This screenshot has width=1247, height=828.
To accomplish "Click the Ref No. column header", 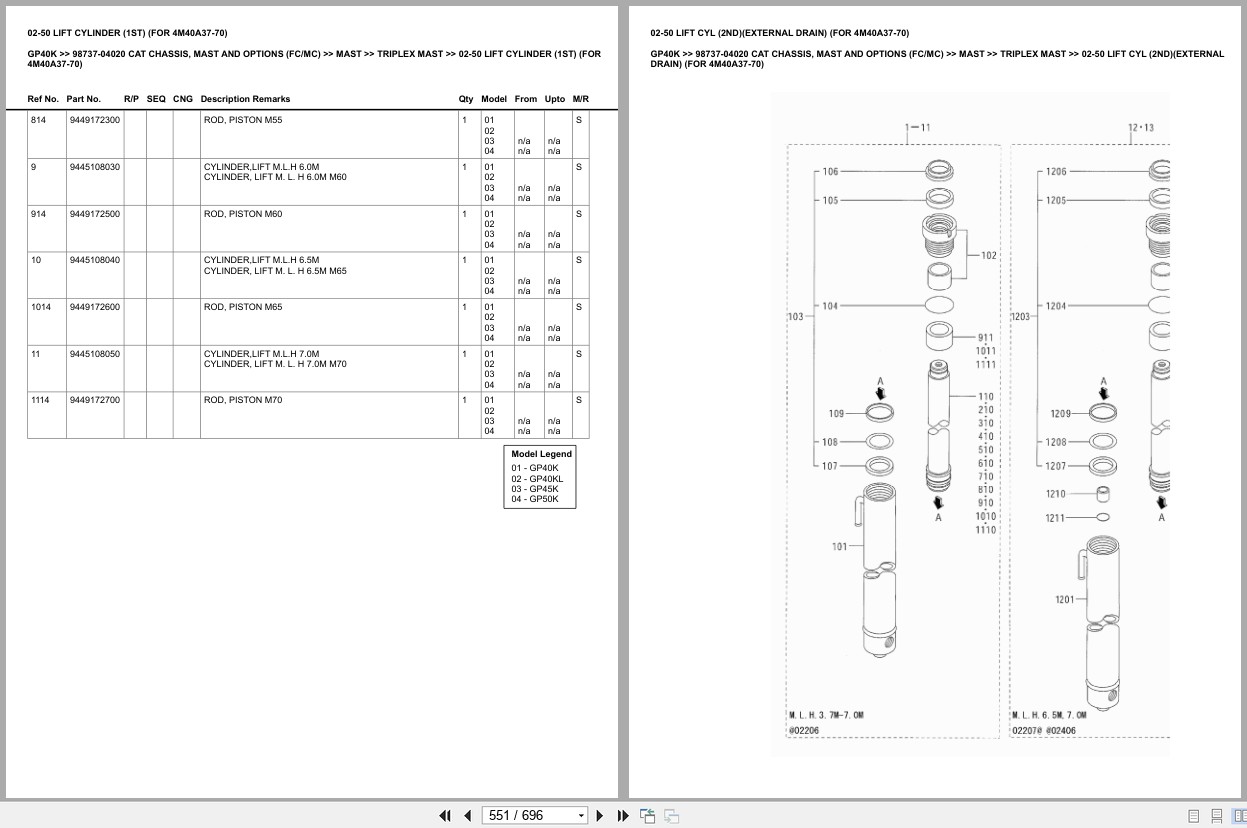I will (x=43, y=99).
